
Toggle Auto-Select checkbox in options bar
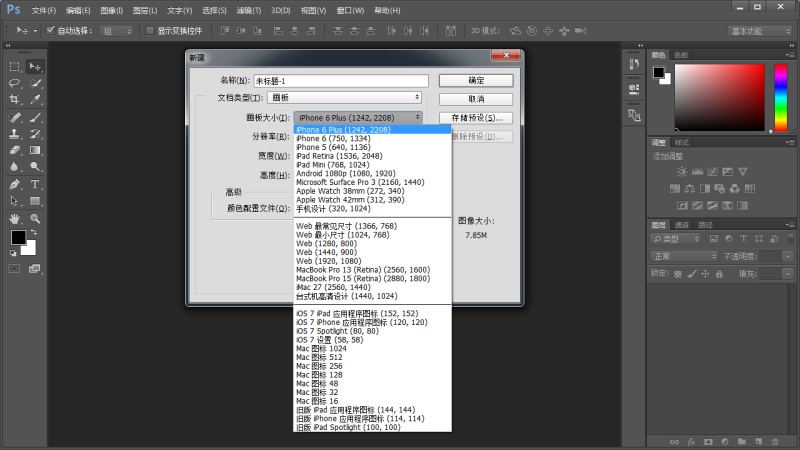(x=50, y=31)
